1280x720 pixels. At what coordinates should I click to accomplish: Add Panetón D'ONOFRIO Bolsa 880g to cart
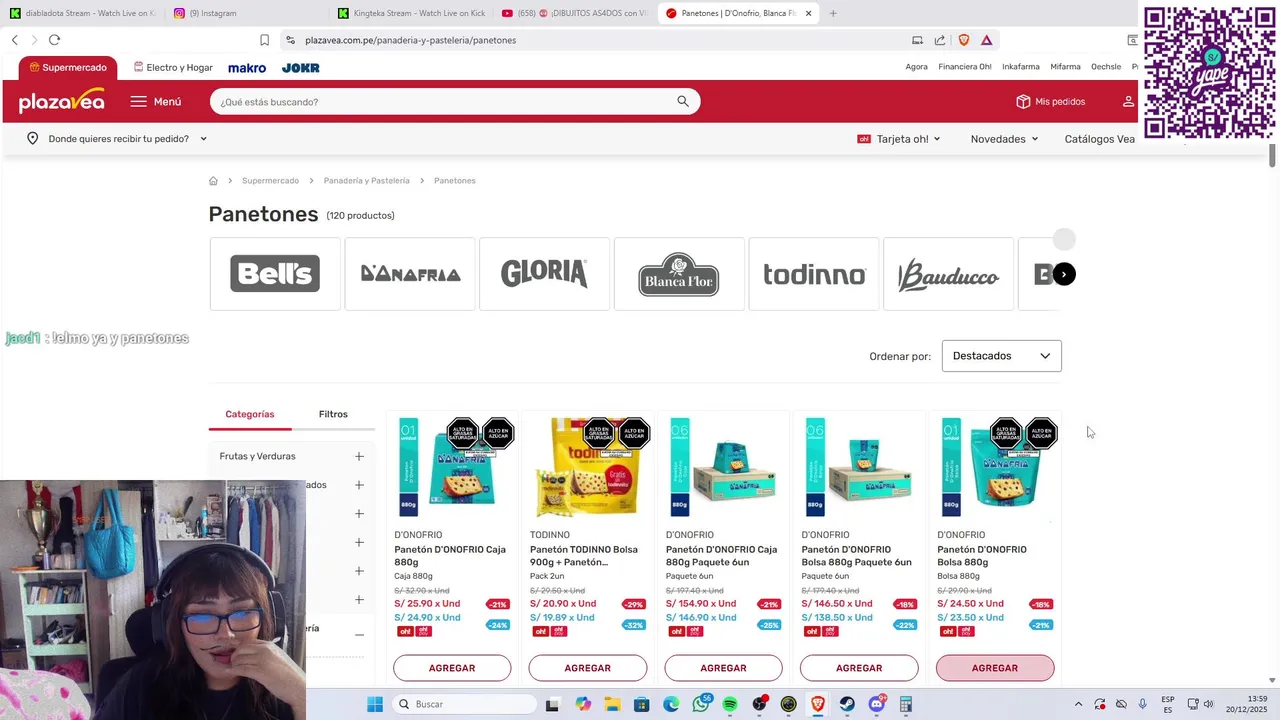[x=995, y=668]
